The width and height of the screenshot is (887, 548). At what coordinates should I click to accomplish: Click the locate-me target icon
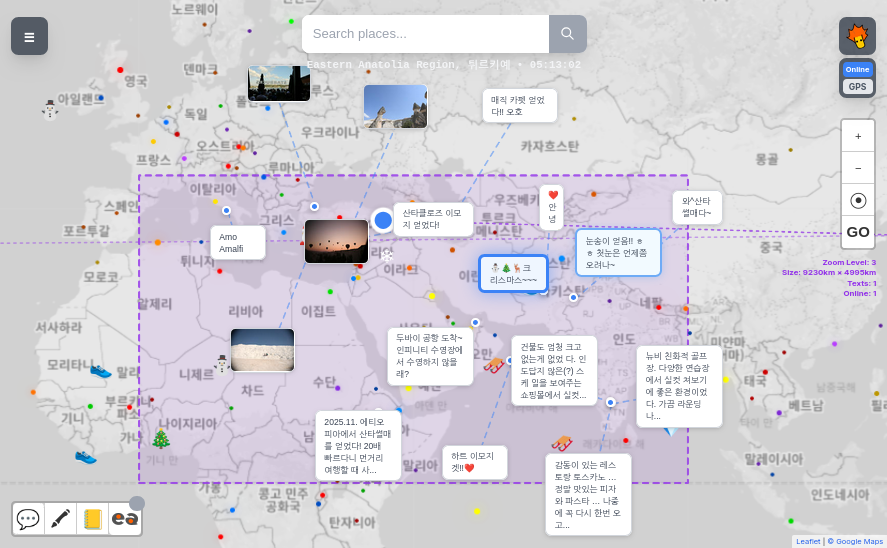coord(858,200)
